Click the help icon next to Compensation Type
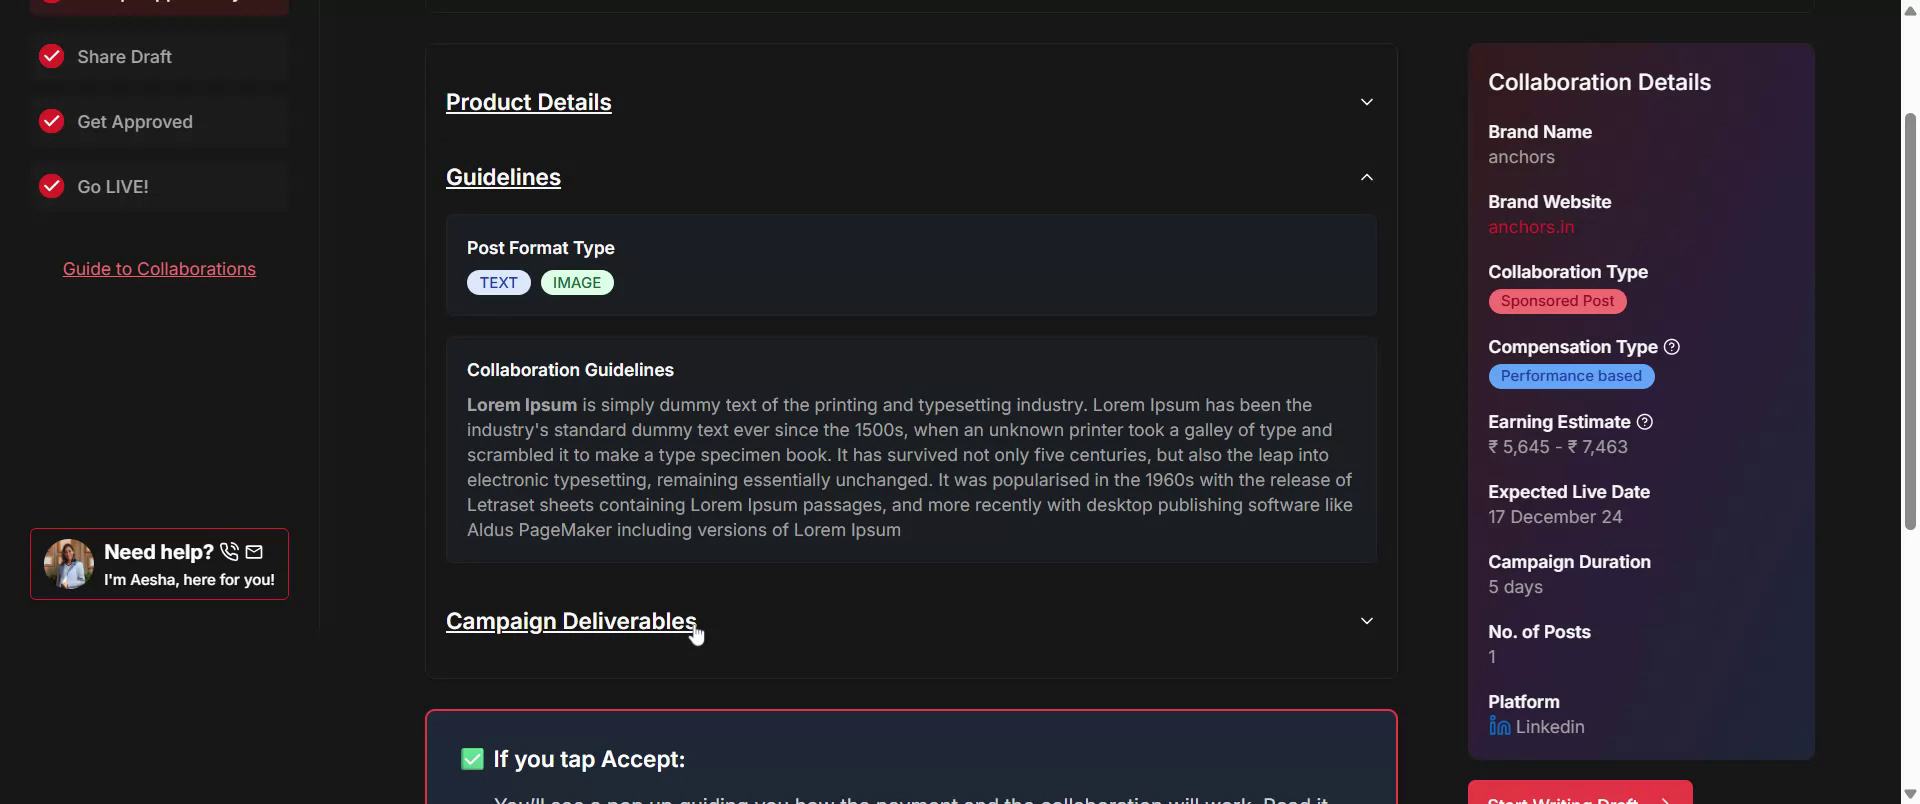This screenshot has height=804, width=1920. tap(1672, 347)
